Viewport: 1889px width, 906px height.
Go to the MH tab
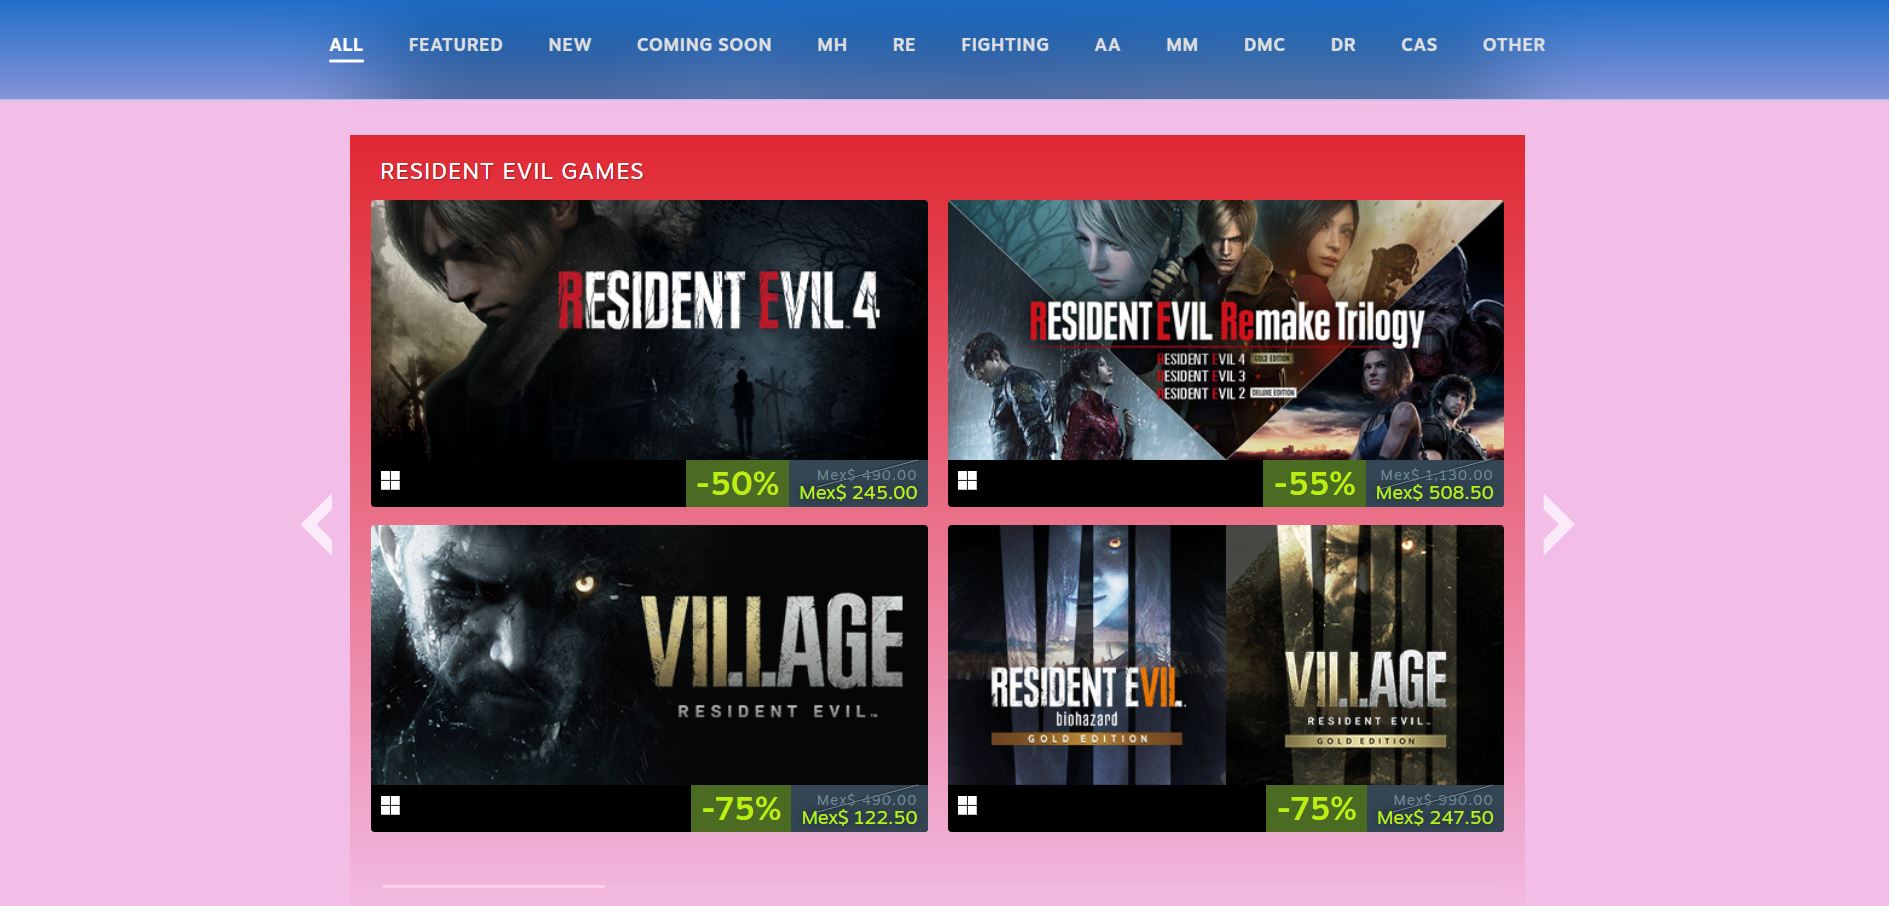(832, 45)
